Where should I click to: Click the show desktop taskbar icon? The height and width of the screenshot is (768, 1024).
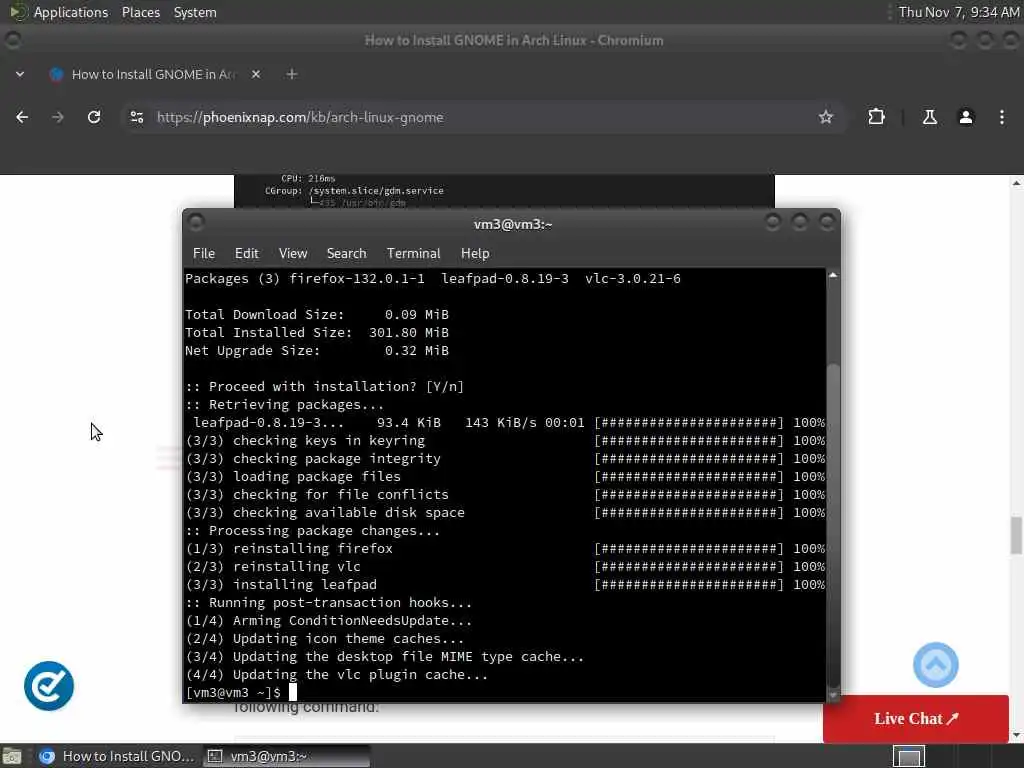pos(12,756)
